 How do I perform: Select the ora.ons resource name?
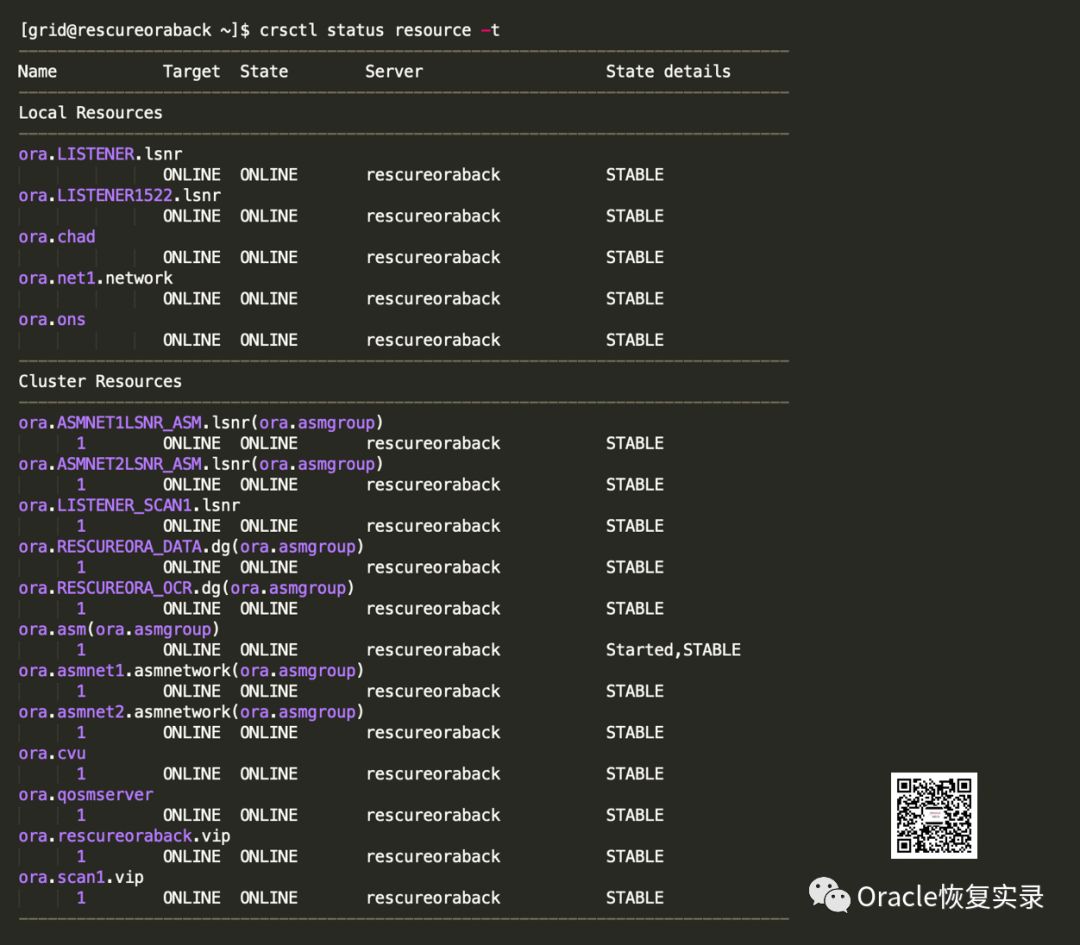pos(52,320)
